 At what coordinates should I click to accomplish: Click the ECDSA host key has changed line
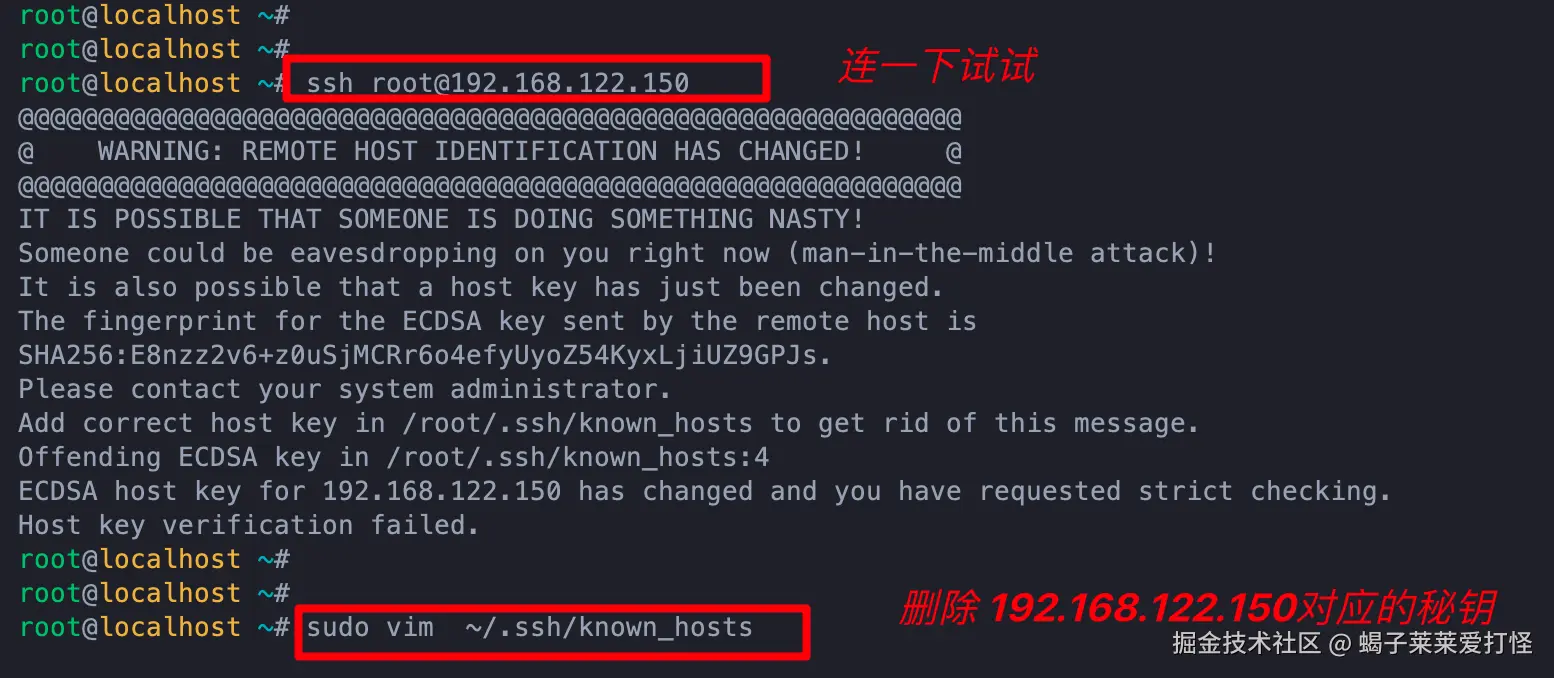point(705,492)
